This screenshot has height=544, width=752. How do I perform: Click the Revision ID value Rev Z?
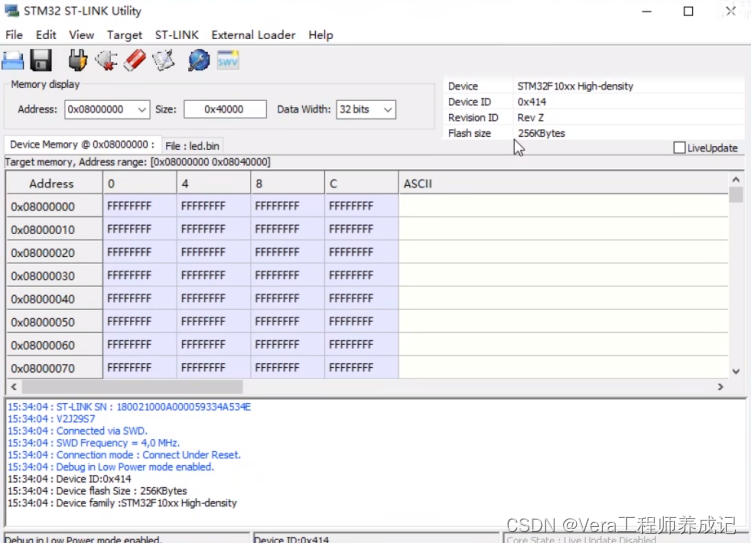click(x=530, y=118)
